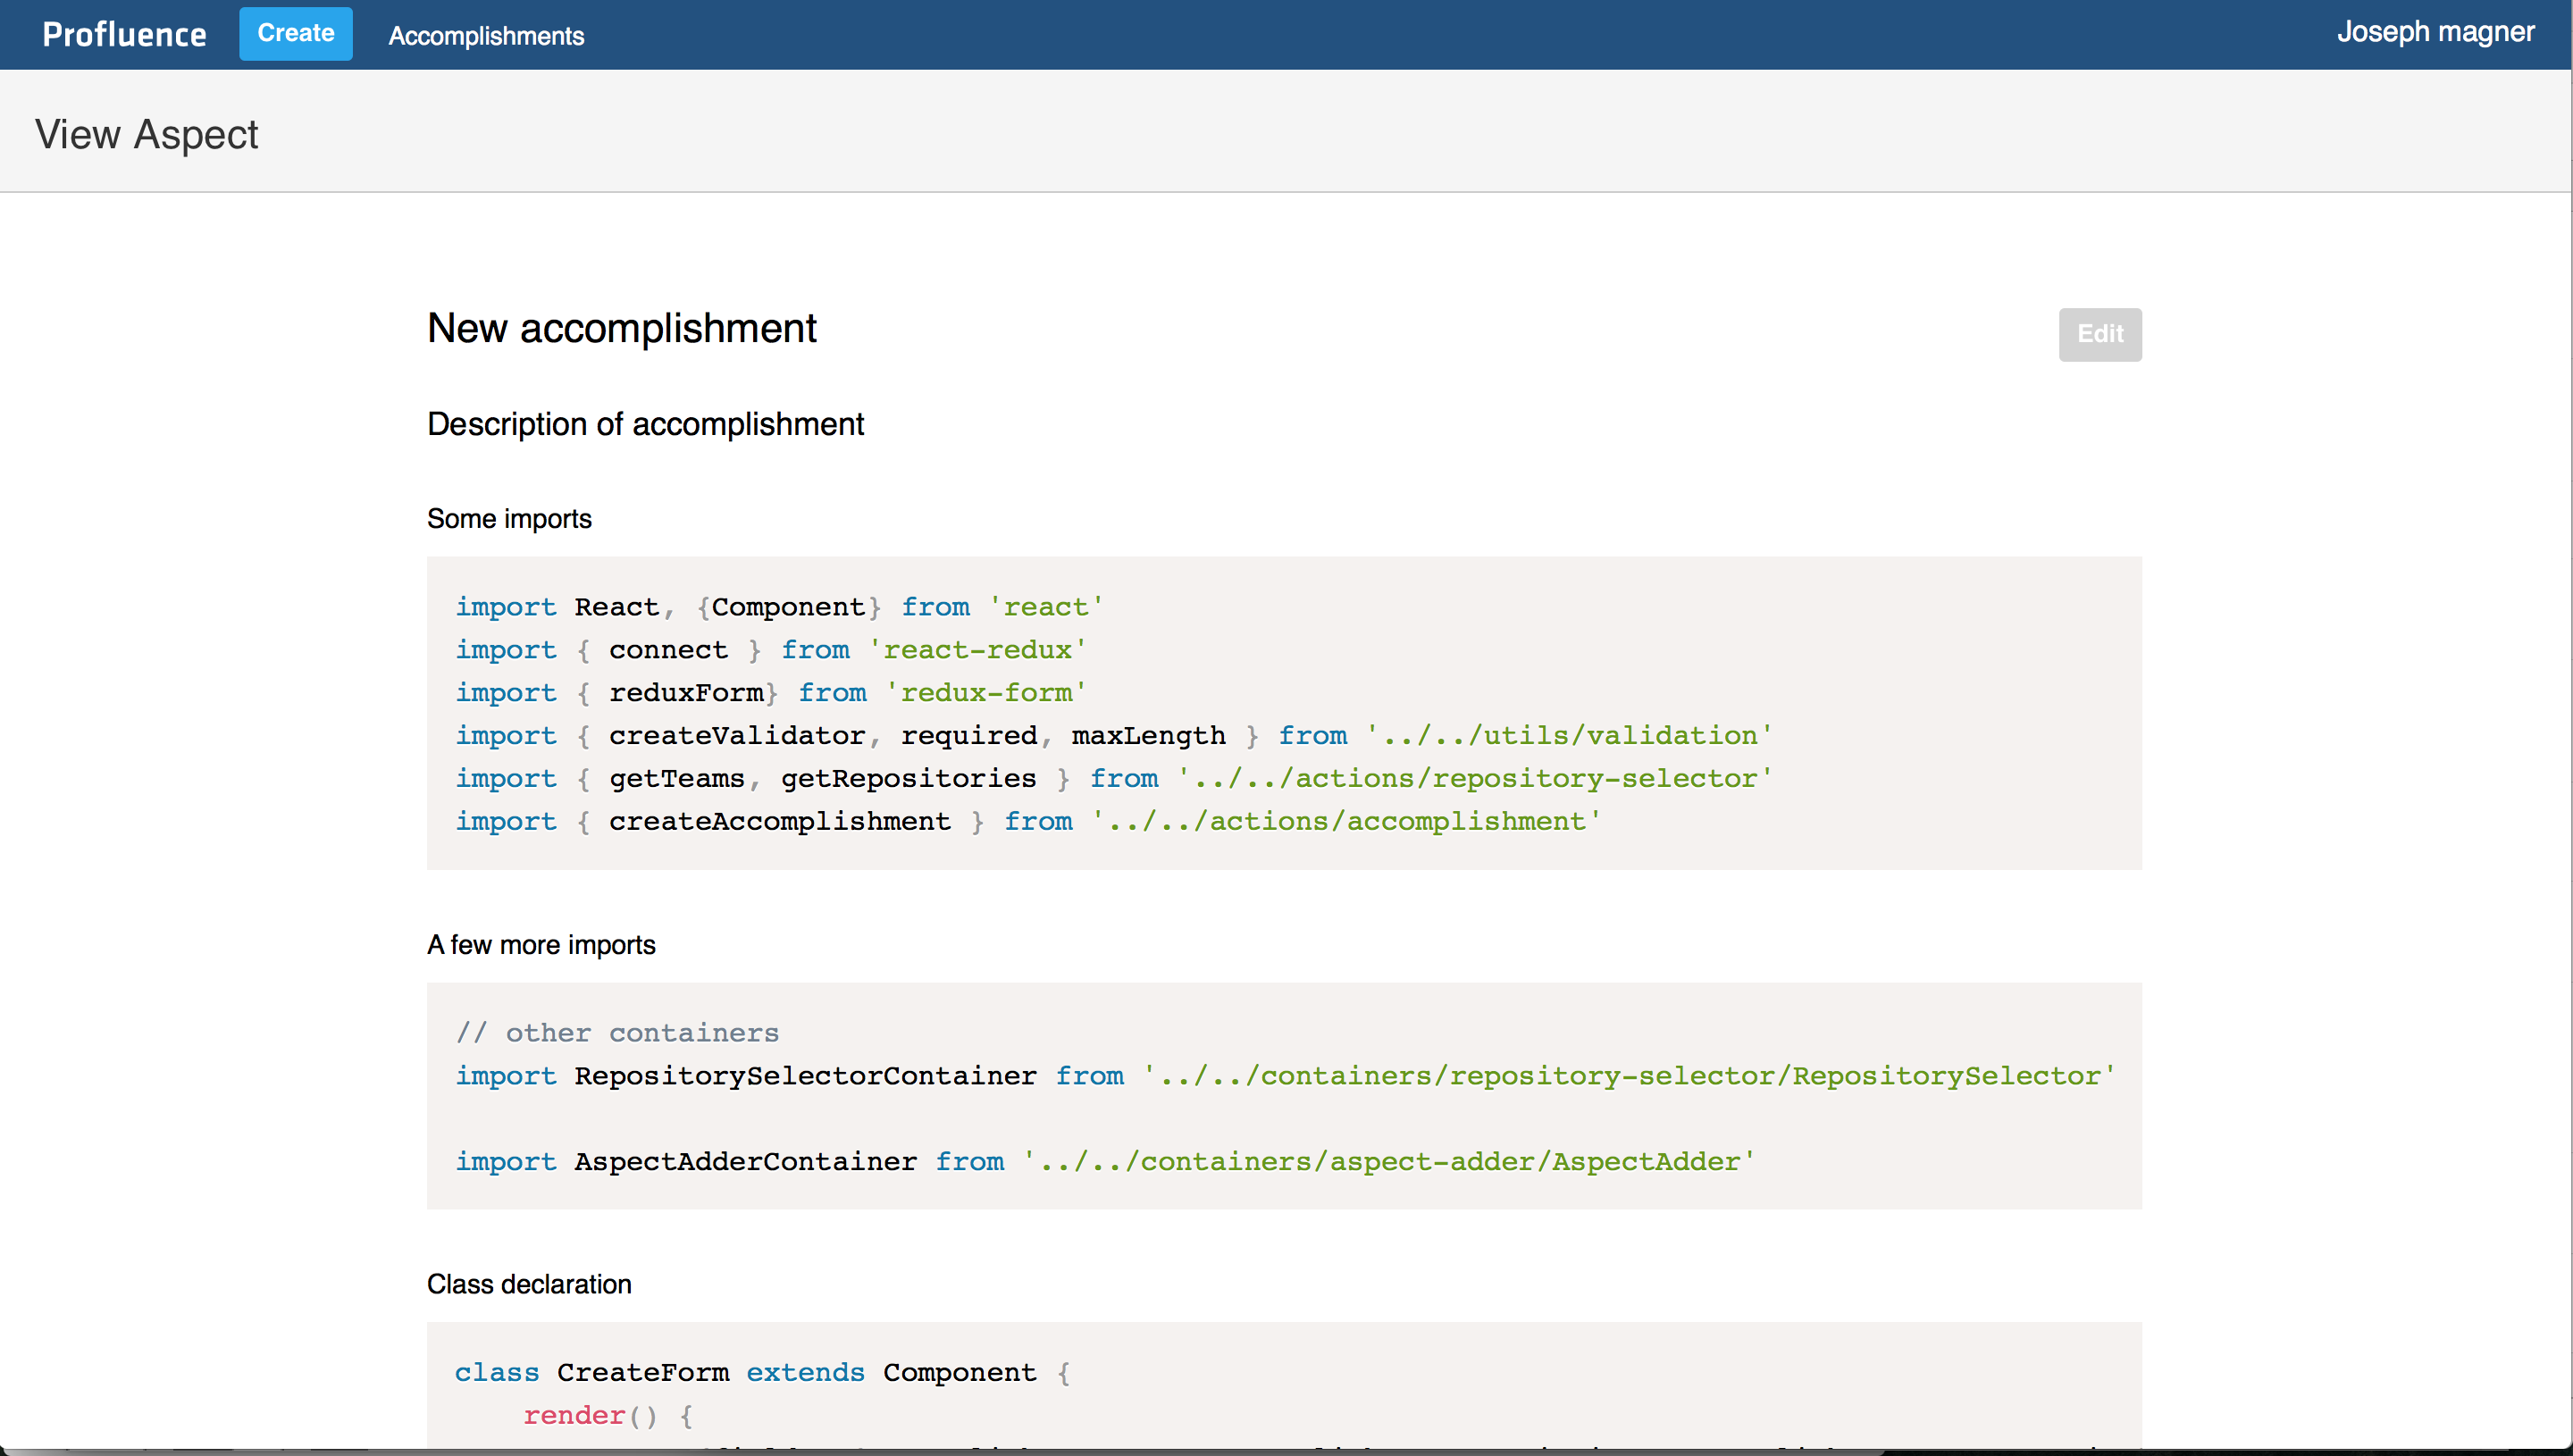Open the Accomplishments nav item
The height and width of the screenshot is (1456, 2573).
(486, 36)
